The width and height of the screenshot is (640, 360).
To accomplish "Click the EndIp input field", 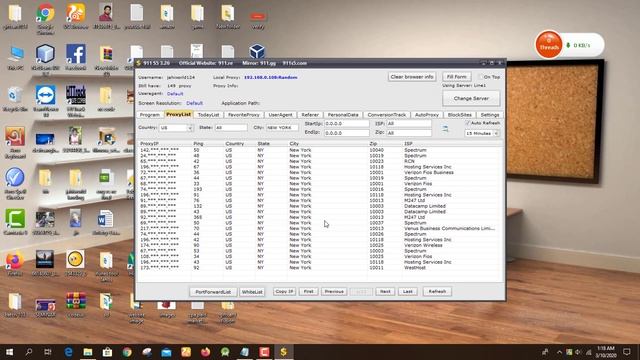I will [347, 133].
